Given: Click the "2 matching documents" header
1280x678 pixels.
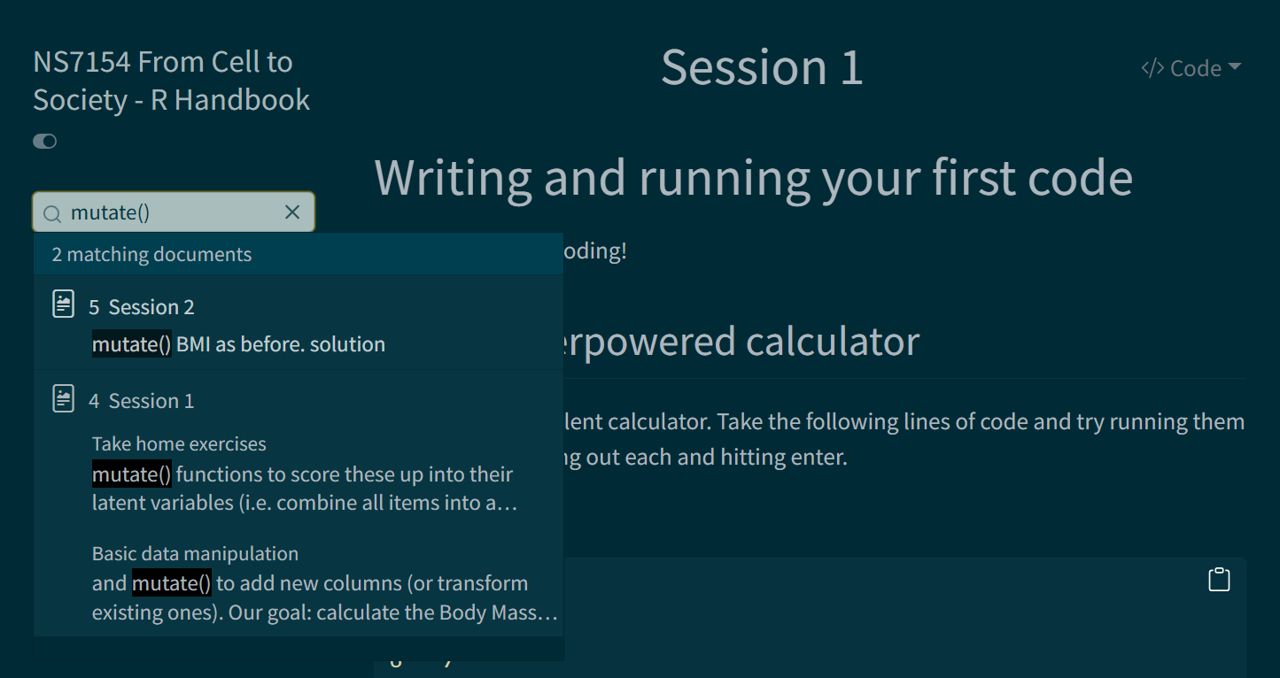Looking at the screenshot, I should [152, 254].
